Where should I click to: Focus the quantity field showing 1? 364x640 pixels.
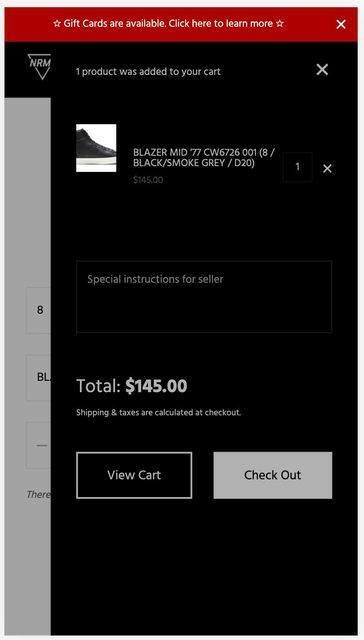pyautogui.click(x=298, y=167)
